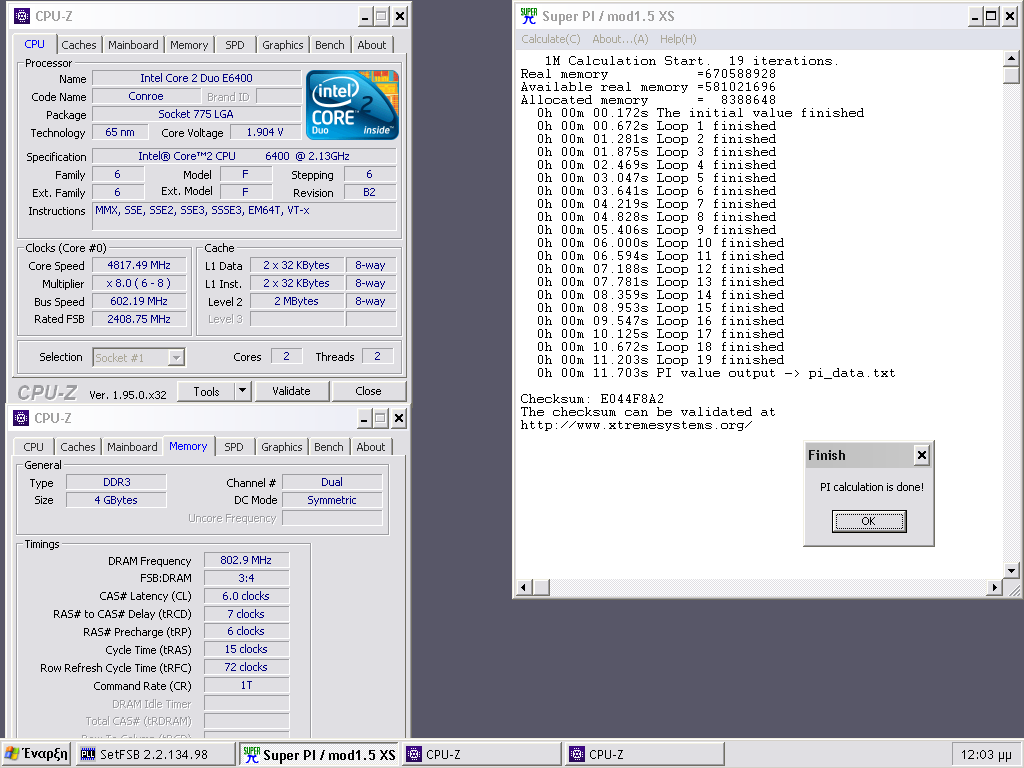This screenshot has width=1024, height=768.
Task: Click FSB:DRAM ratio value 3:4
Action: (246, 578)
